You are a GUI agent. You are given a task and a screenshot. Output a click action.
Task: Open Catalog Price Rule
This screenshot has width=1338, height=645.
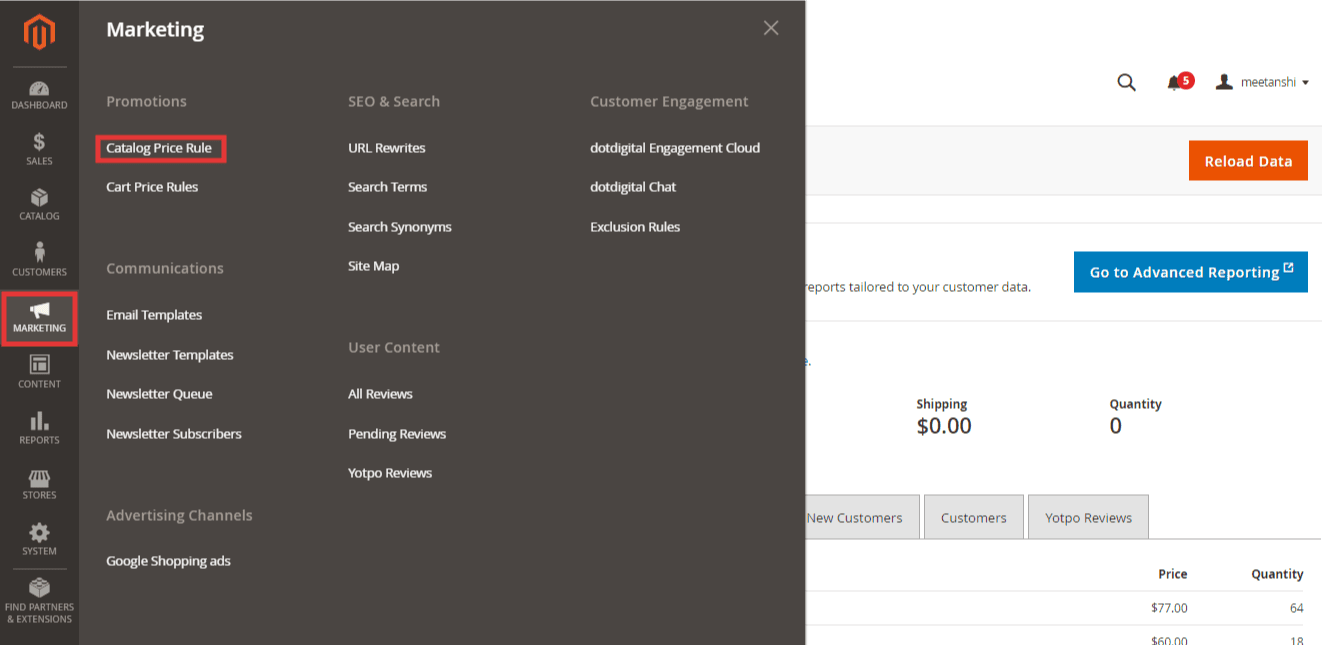point(160,148)
